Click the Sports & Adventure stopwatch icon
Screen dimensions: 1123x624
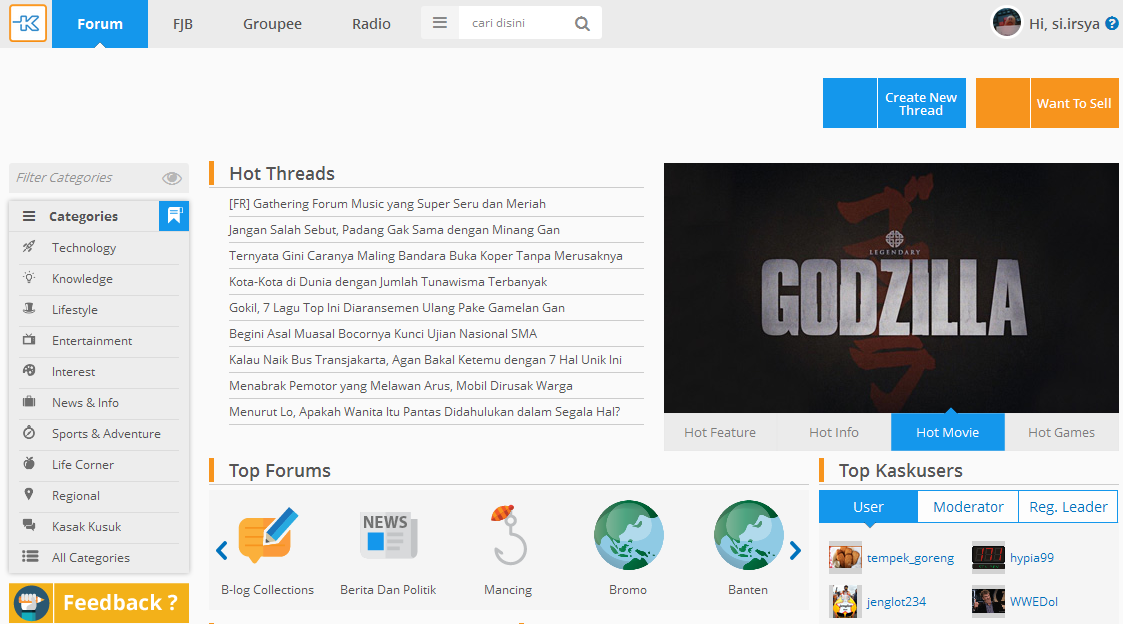coord(29,433)
